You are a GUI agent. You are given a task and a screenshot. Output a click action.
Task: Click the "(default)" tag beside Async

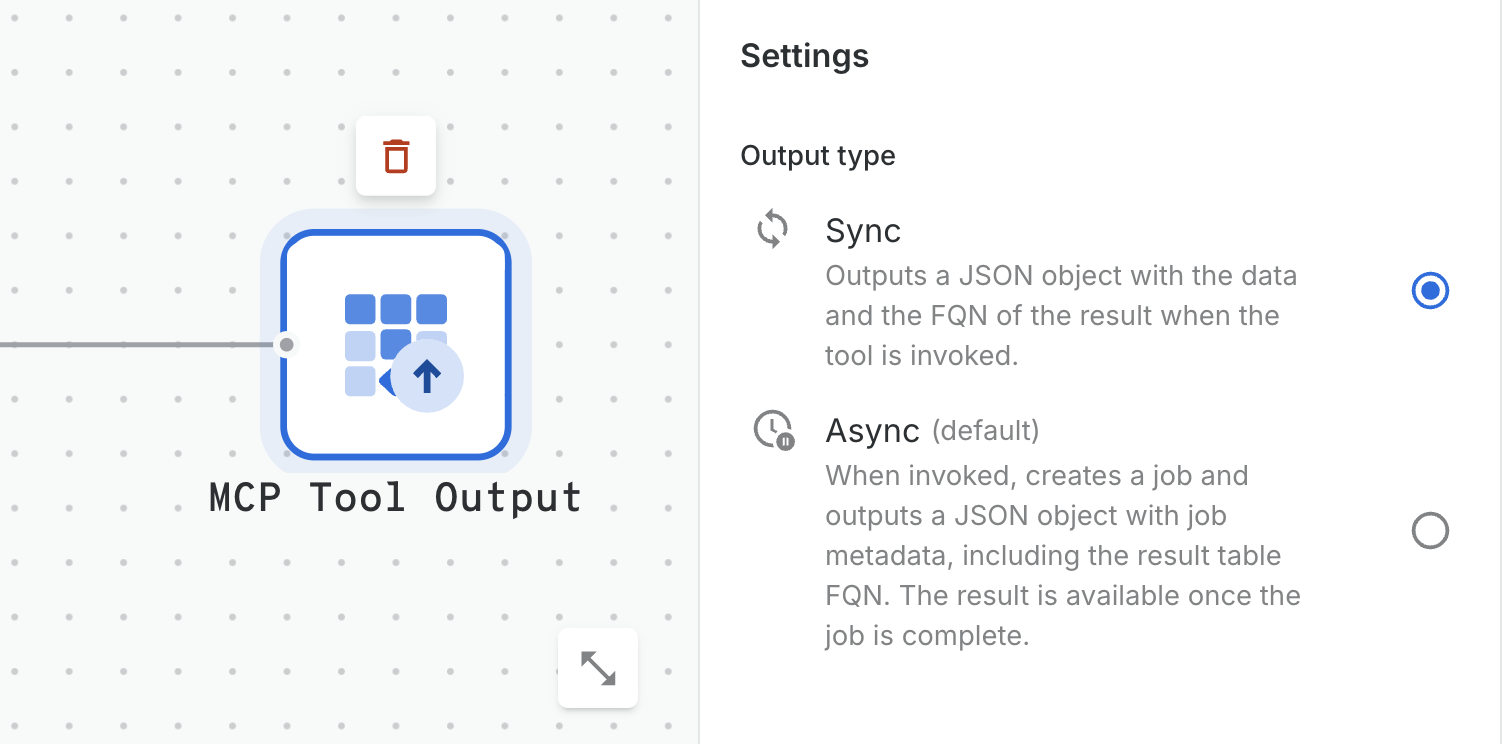tap(986, 431)
